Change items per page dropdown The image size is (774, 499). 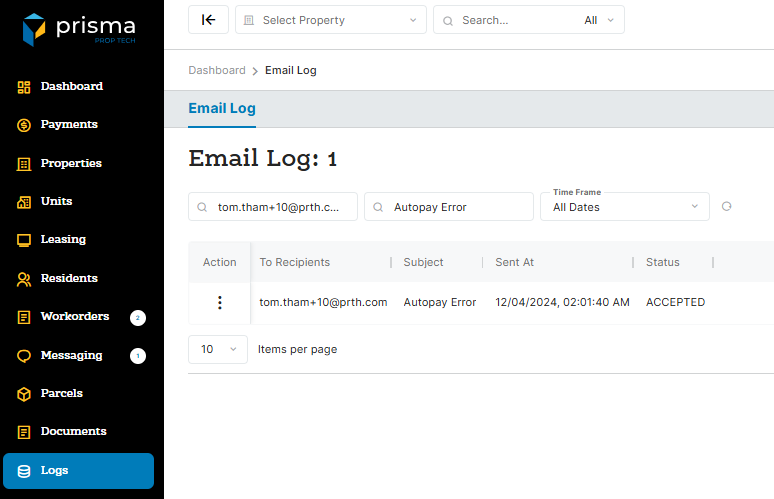pos(218,349)
